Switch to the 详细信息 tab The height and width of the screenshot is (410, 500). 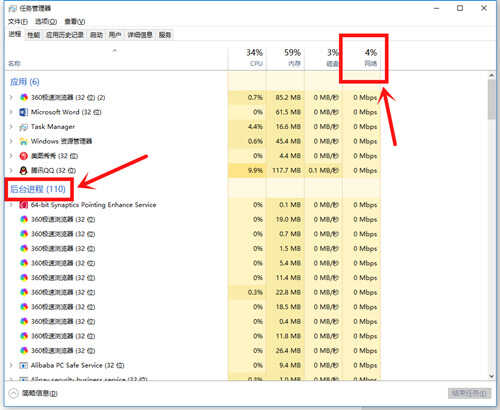(x=140, y=35)
